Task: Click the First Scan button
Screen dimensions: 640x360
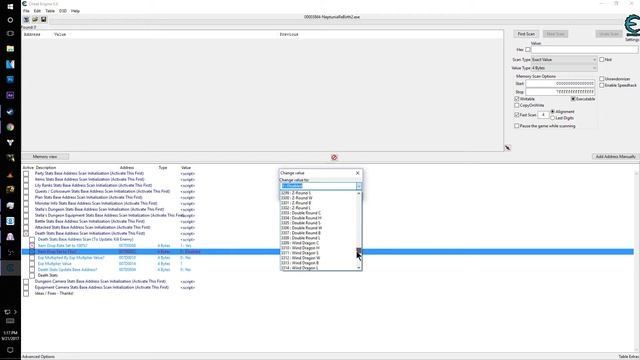Action: tap(526, 34)
